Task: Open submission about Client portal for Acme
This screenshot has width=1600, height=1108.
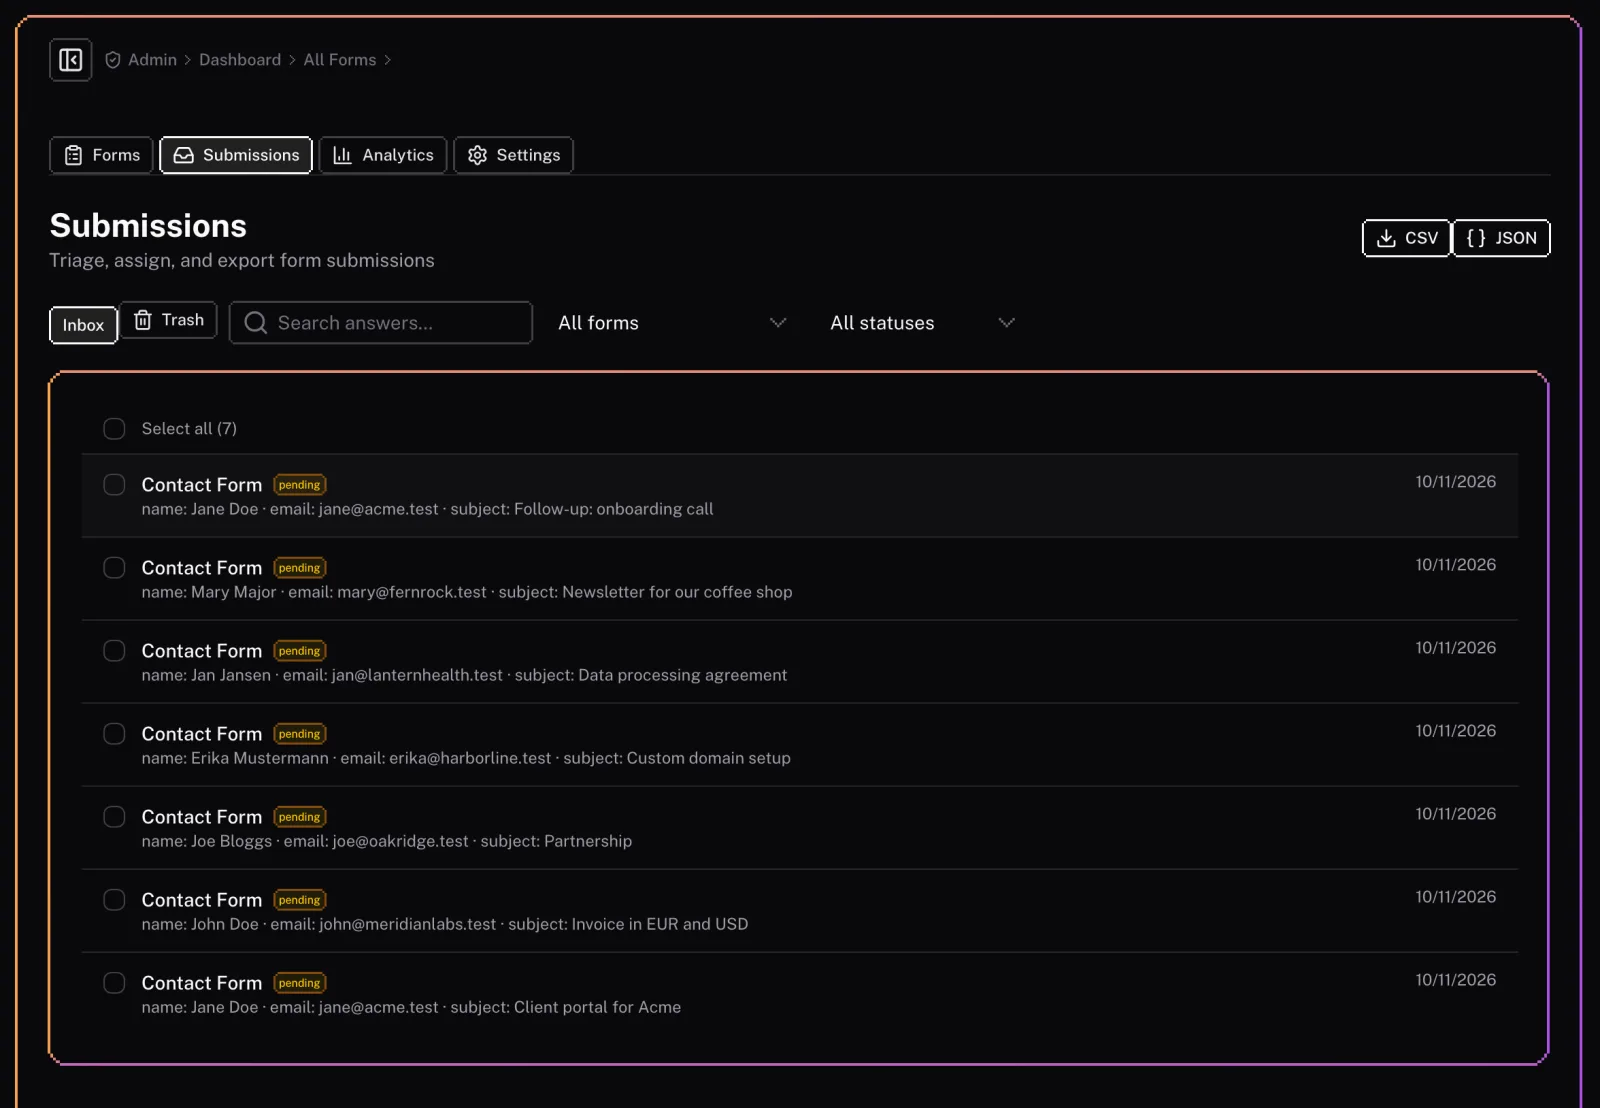Action: click(800, 994)
